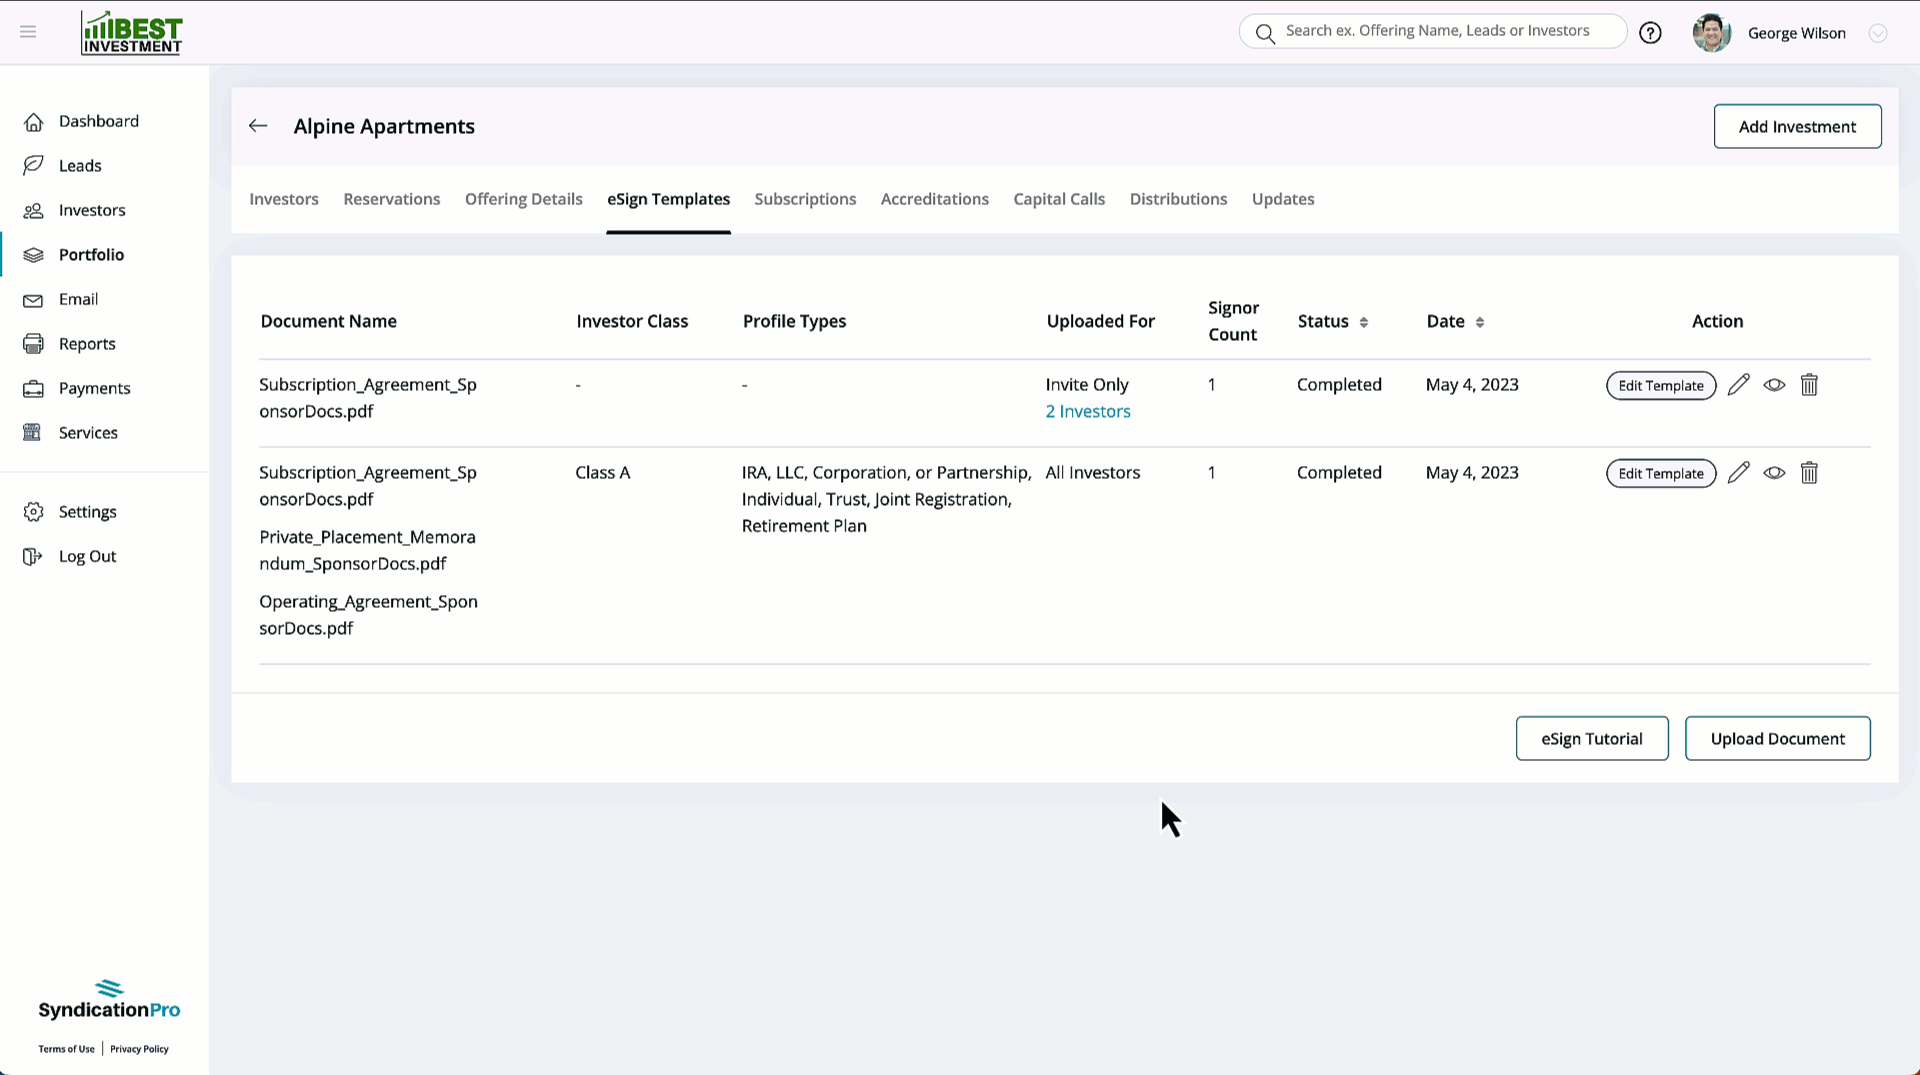Open the Accreditations tab
This screenshot has width=1920, height=1075.
coord(935,199)
